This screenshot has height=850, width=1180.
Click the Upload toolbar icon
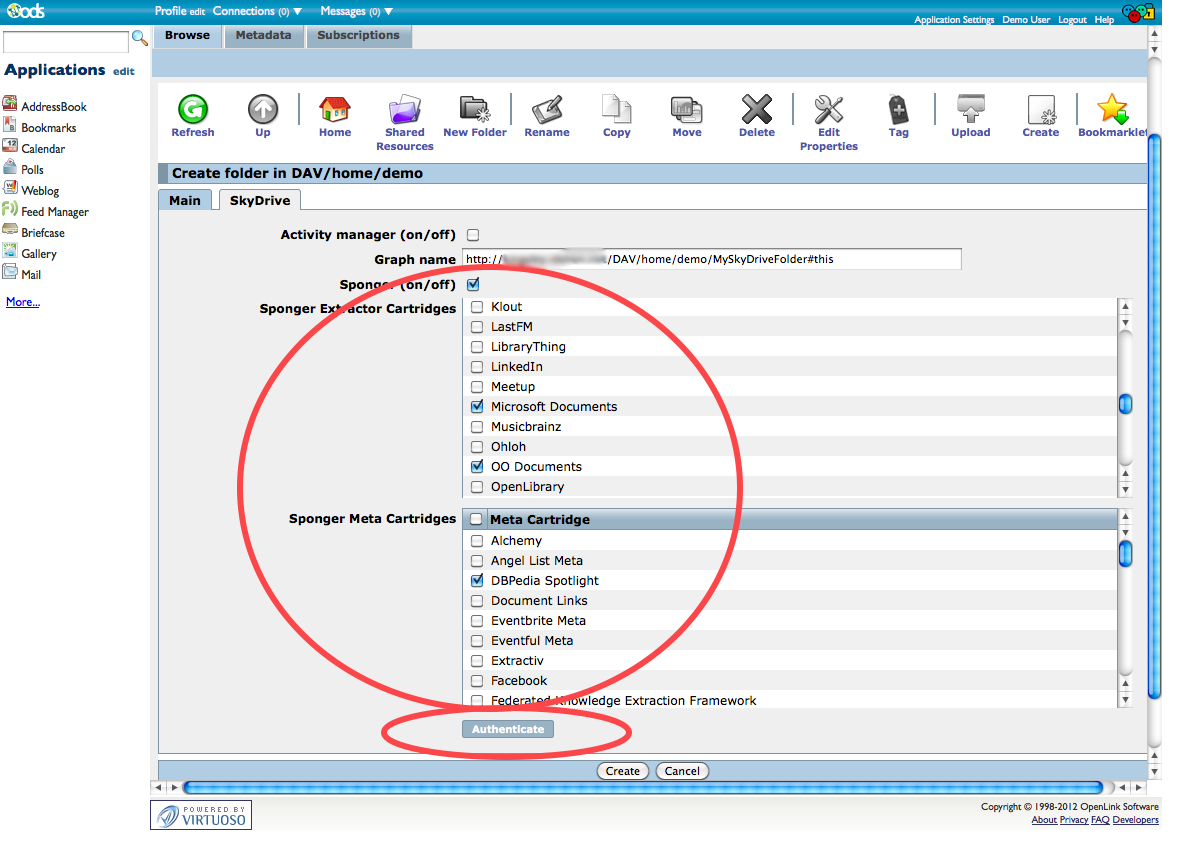[971, 109]
